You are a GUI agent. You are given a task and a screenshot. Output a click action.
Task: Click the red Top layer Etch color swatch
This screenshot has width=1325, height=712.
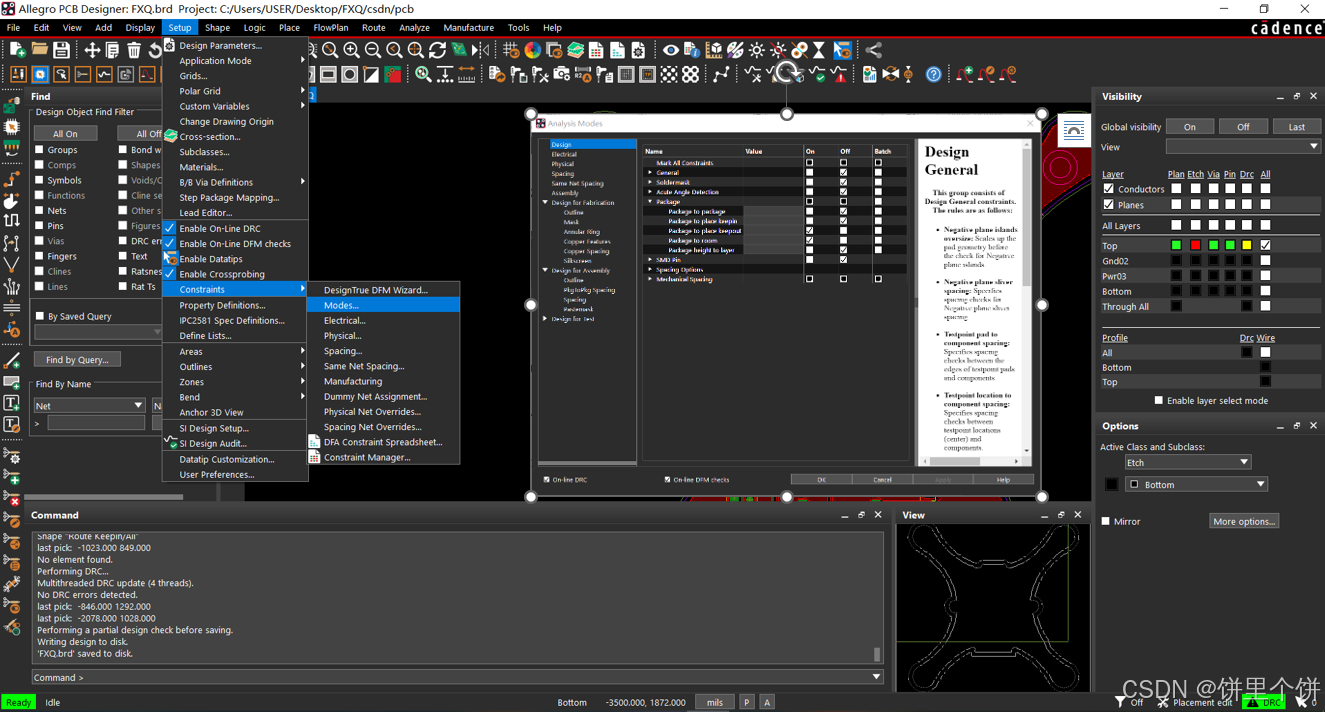pos(1195,245)
